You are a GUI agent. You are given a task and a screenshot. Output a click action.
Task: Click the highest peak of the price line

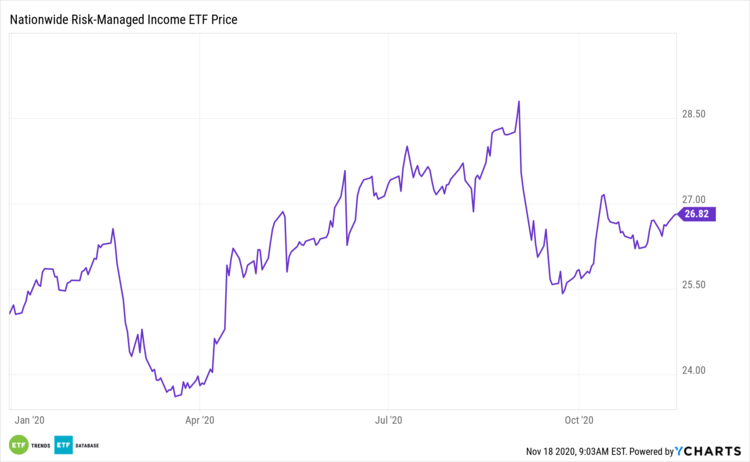(x=519, y=101)
